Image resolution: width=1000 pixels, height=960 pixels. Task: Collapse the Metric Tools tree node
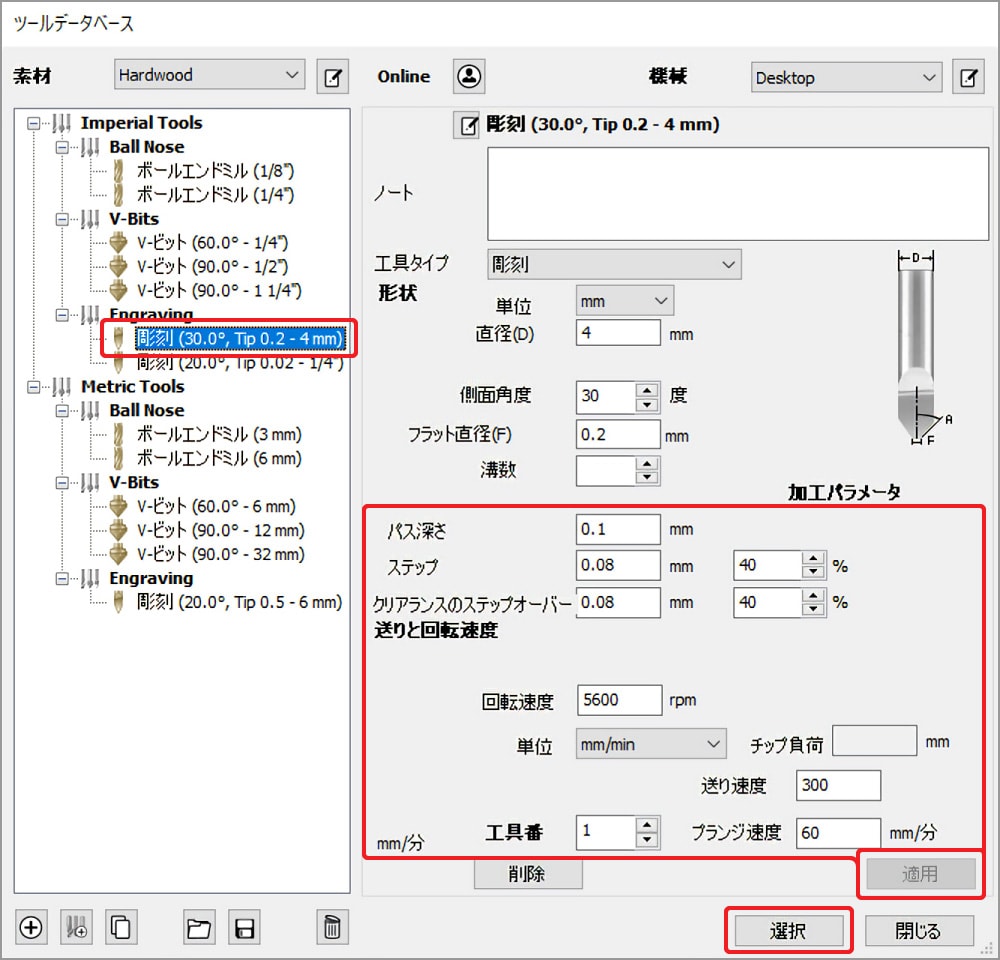coord(37,387)
